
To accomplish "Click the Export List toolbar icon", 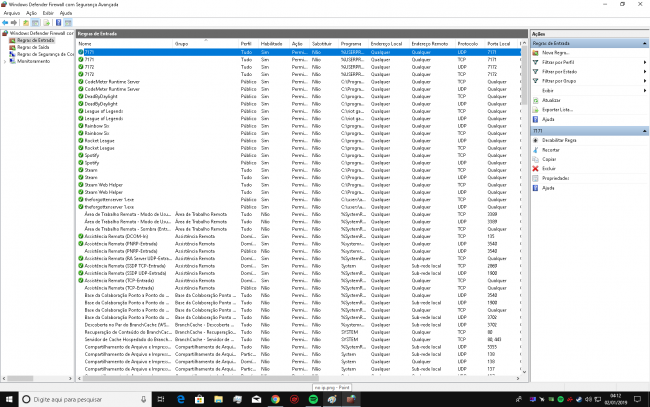I will pyautogui.click(x=46, y=23).
